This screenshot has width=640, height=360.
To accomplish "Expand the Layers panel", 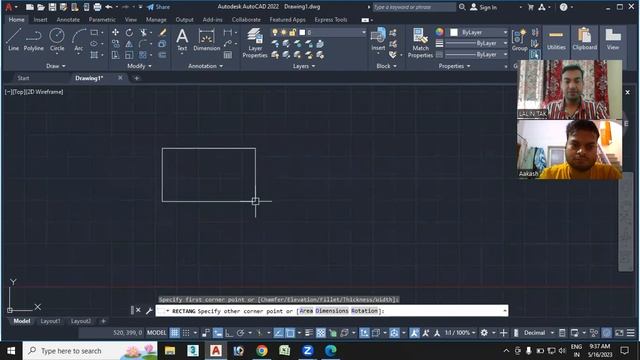I will [x=304, y=66].
